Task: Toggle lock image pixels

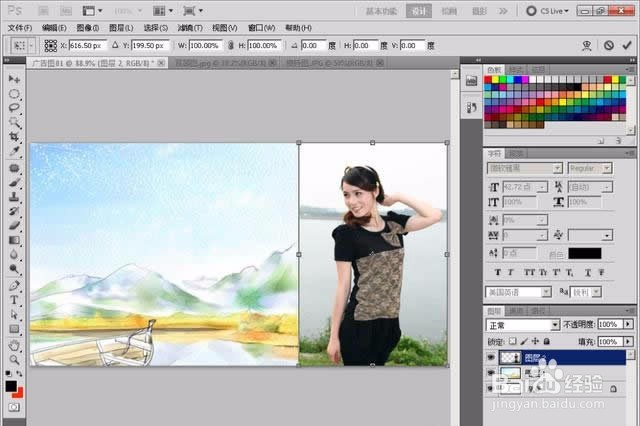Action: click(524, 341)
